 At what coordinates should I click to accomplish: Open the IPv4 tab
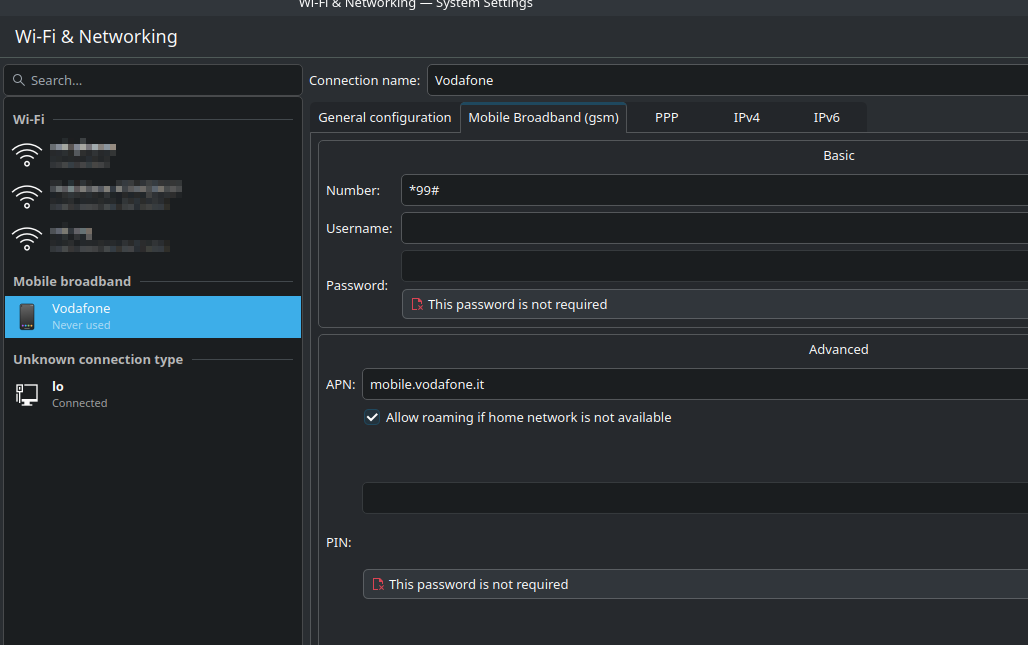point(747,117)
